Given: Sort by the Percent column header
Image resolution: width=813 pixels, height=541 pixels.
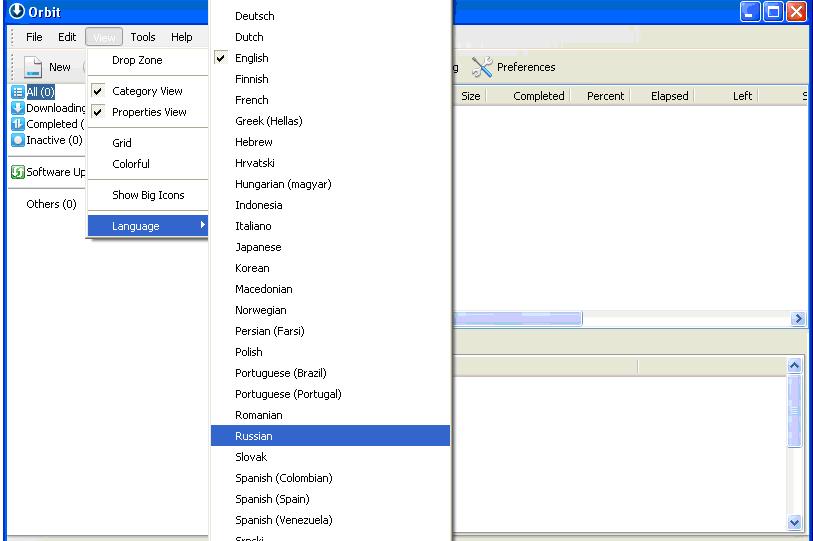Looking at the screenshot, I should pyautogui.click(x=605, y=96).
